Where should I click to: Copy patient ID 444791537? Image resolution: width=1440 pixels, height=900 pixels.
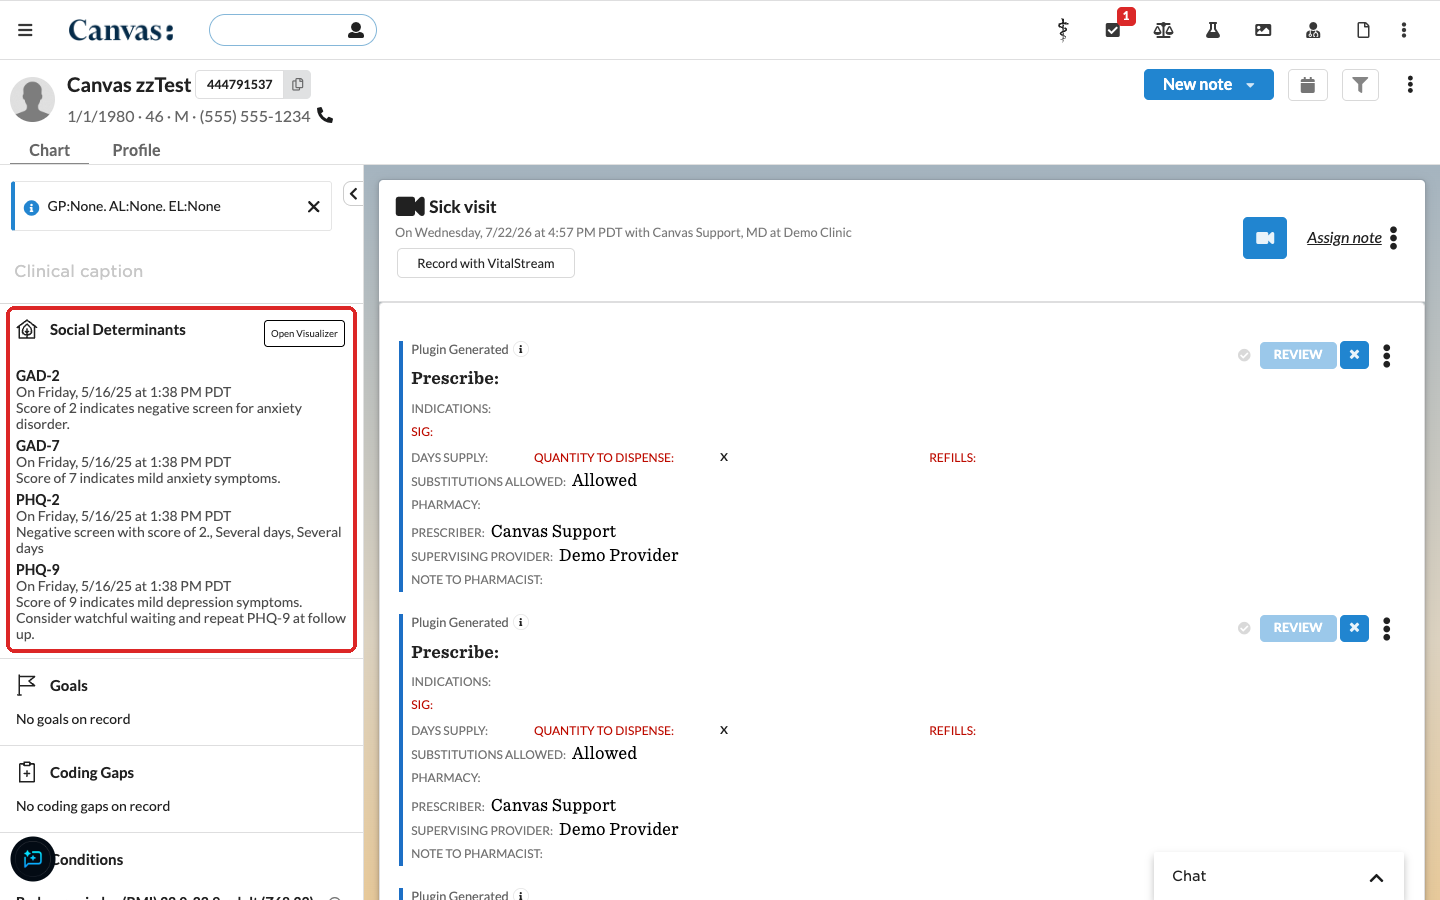[297, 85]
